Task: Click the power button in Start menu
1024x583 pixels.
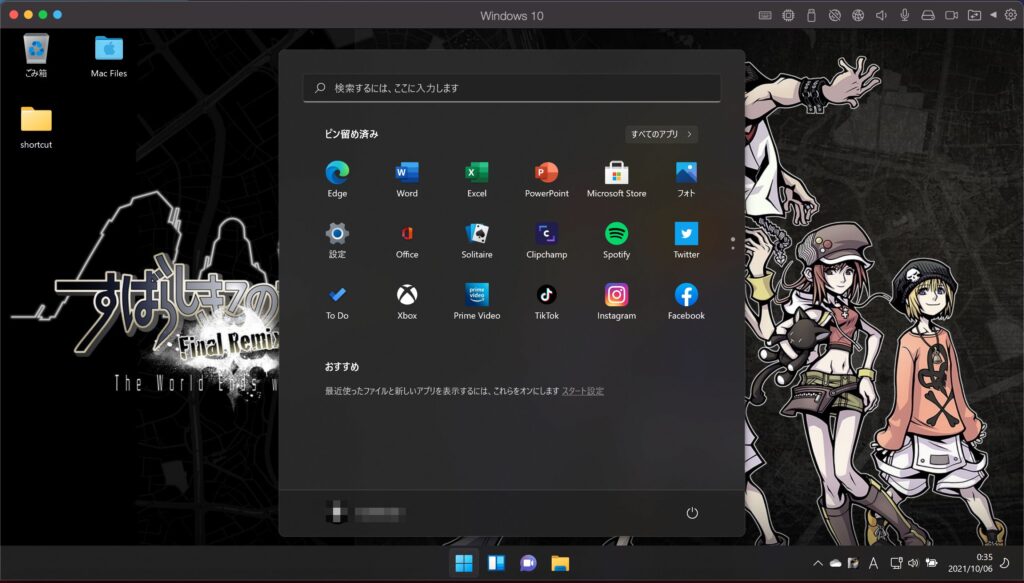Action: (692, 513)
